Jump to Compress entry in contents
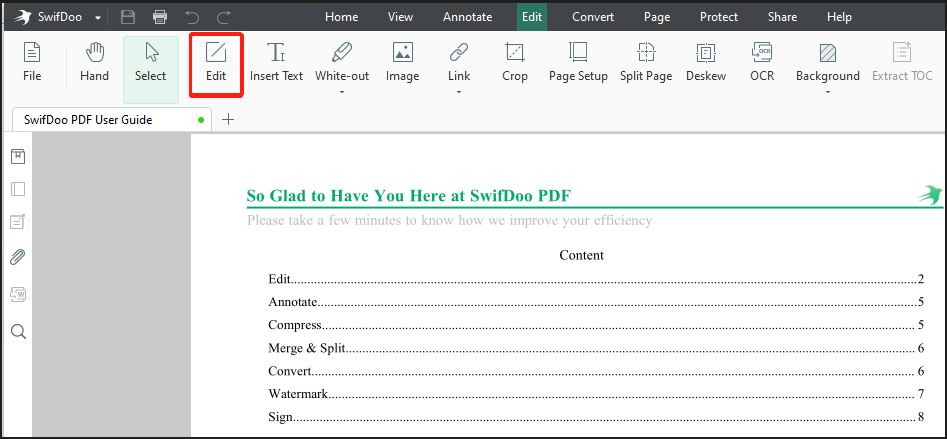Image resolution: width=947 pixels, height=439 pixels. click(x=597, y=325)
